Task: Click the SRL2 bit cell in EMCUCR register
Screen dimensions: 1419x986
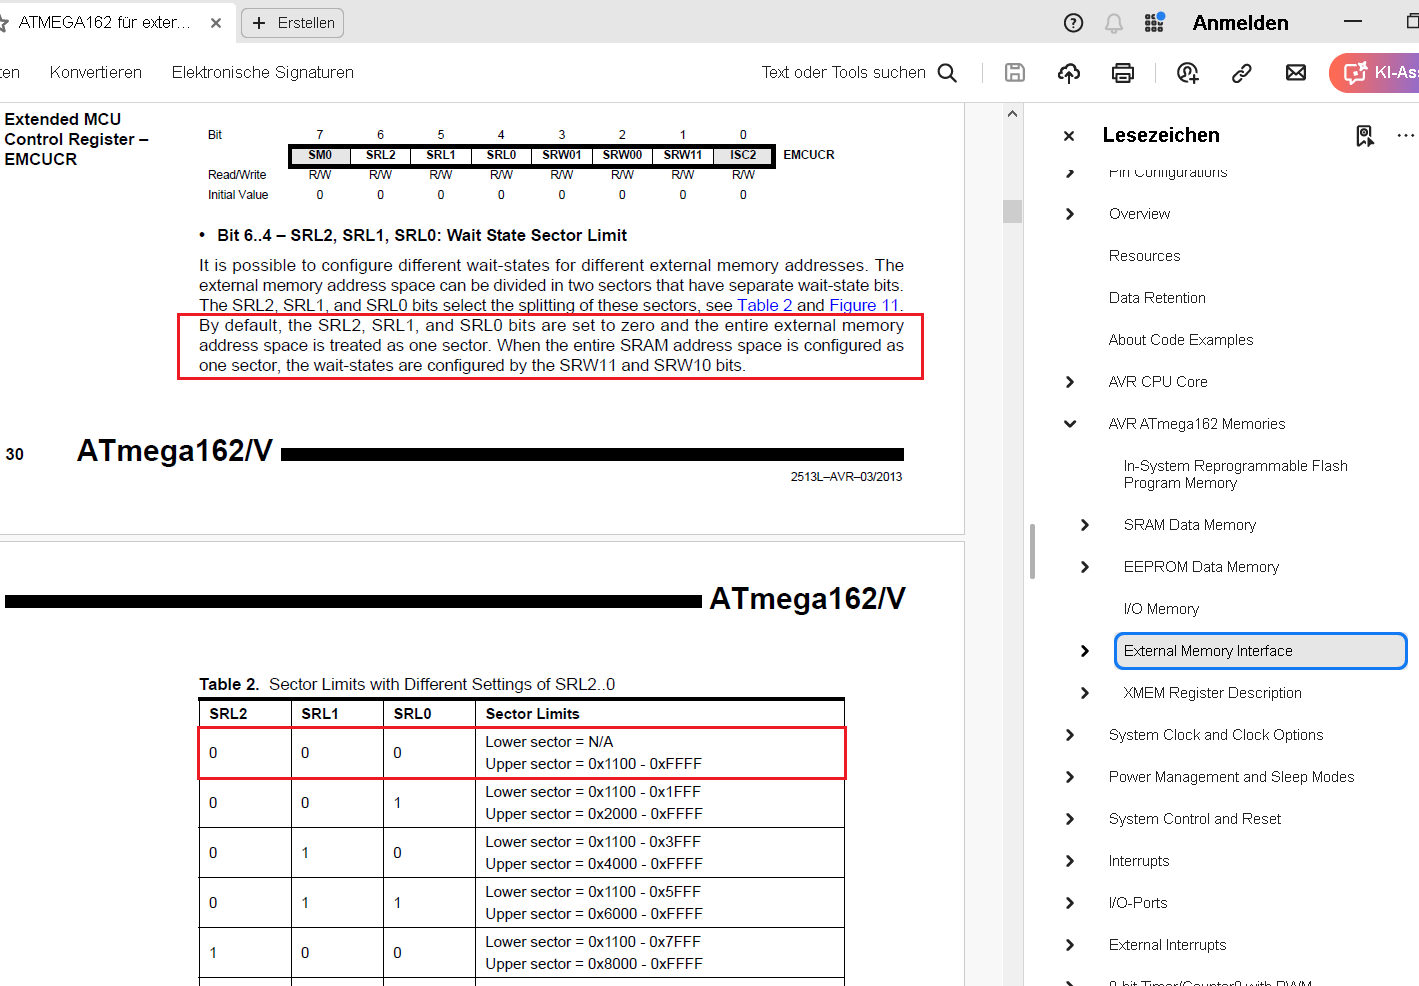Action: 380,155
